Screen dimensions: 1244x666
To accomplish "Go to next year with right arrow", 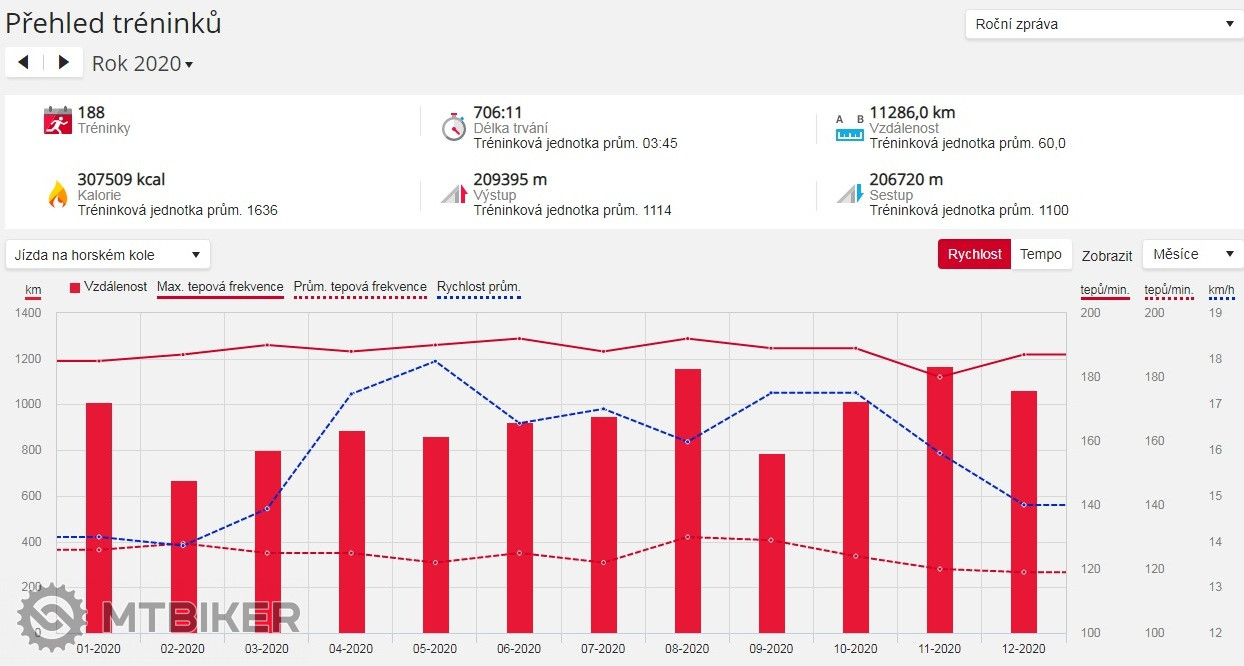I will [64, 62].
